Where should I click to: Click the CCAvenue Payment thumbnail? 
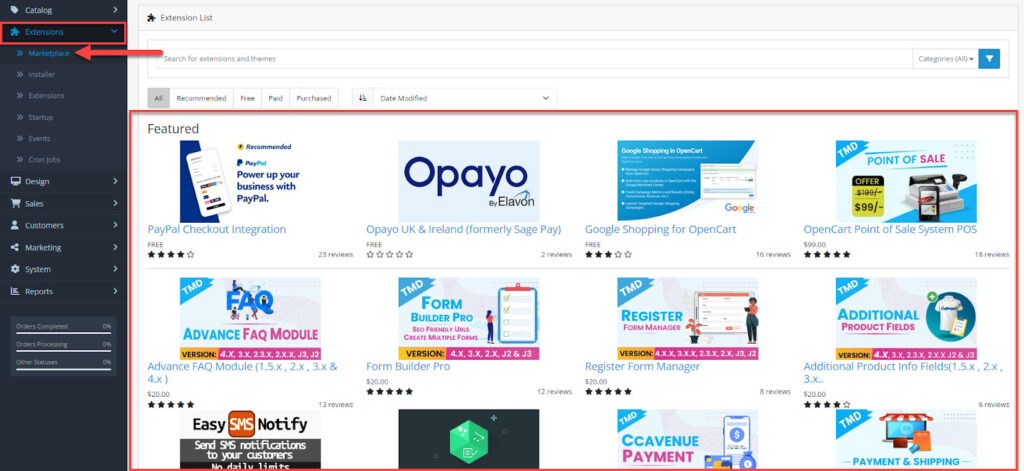tap(688, 440)
